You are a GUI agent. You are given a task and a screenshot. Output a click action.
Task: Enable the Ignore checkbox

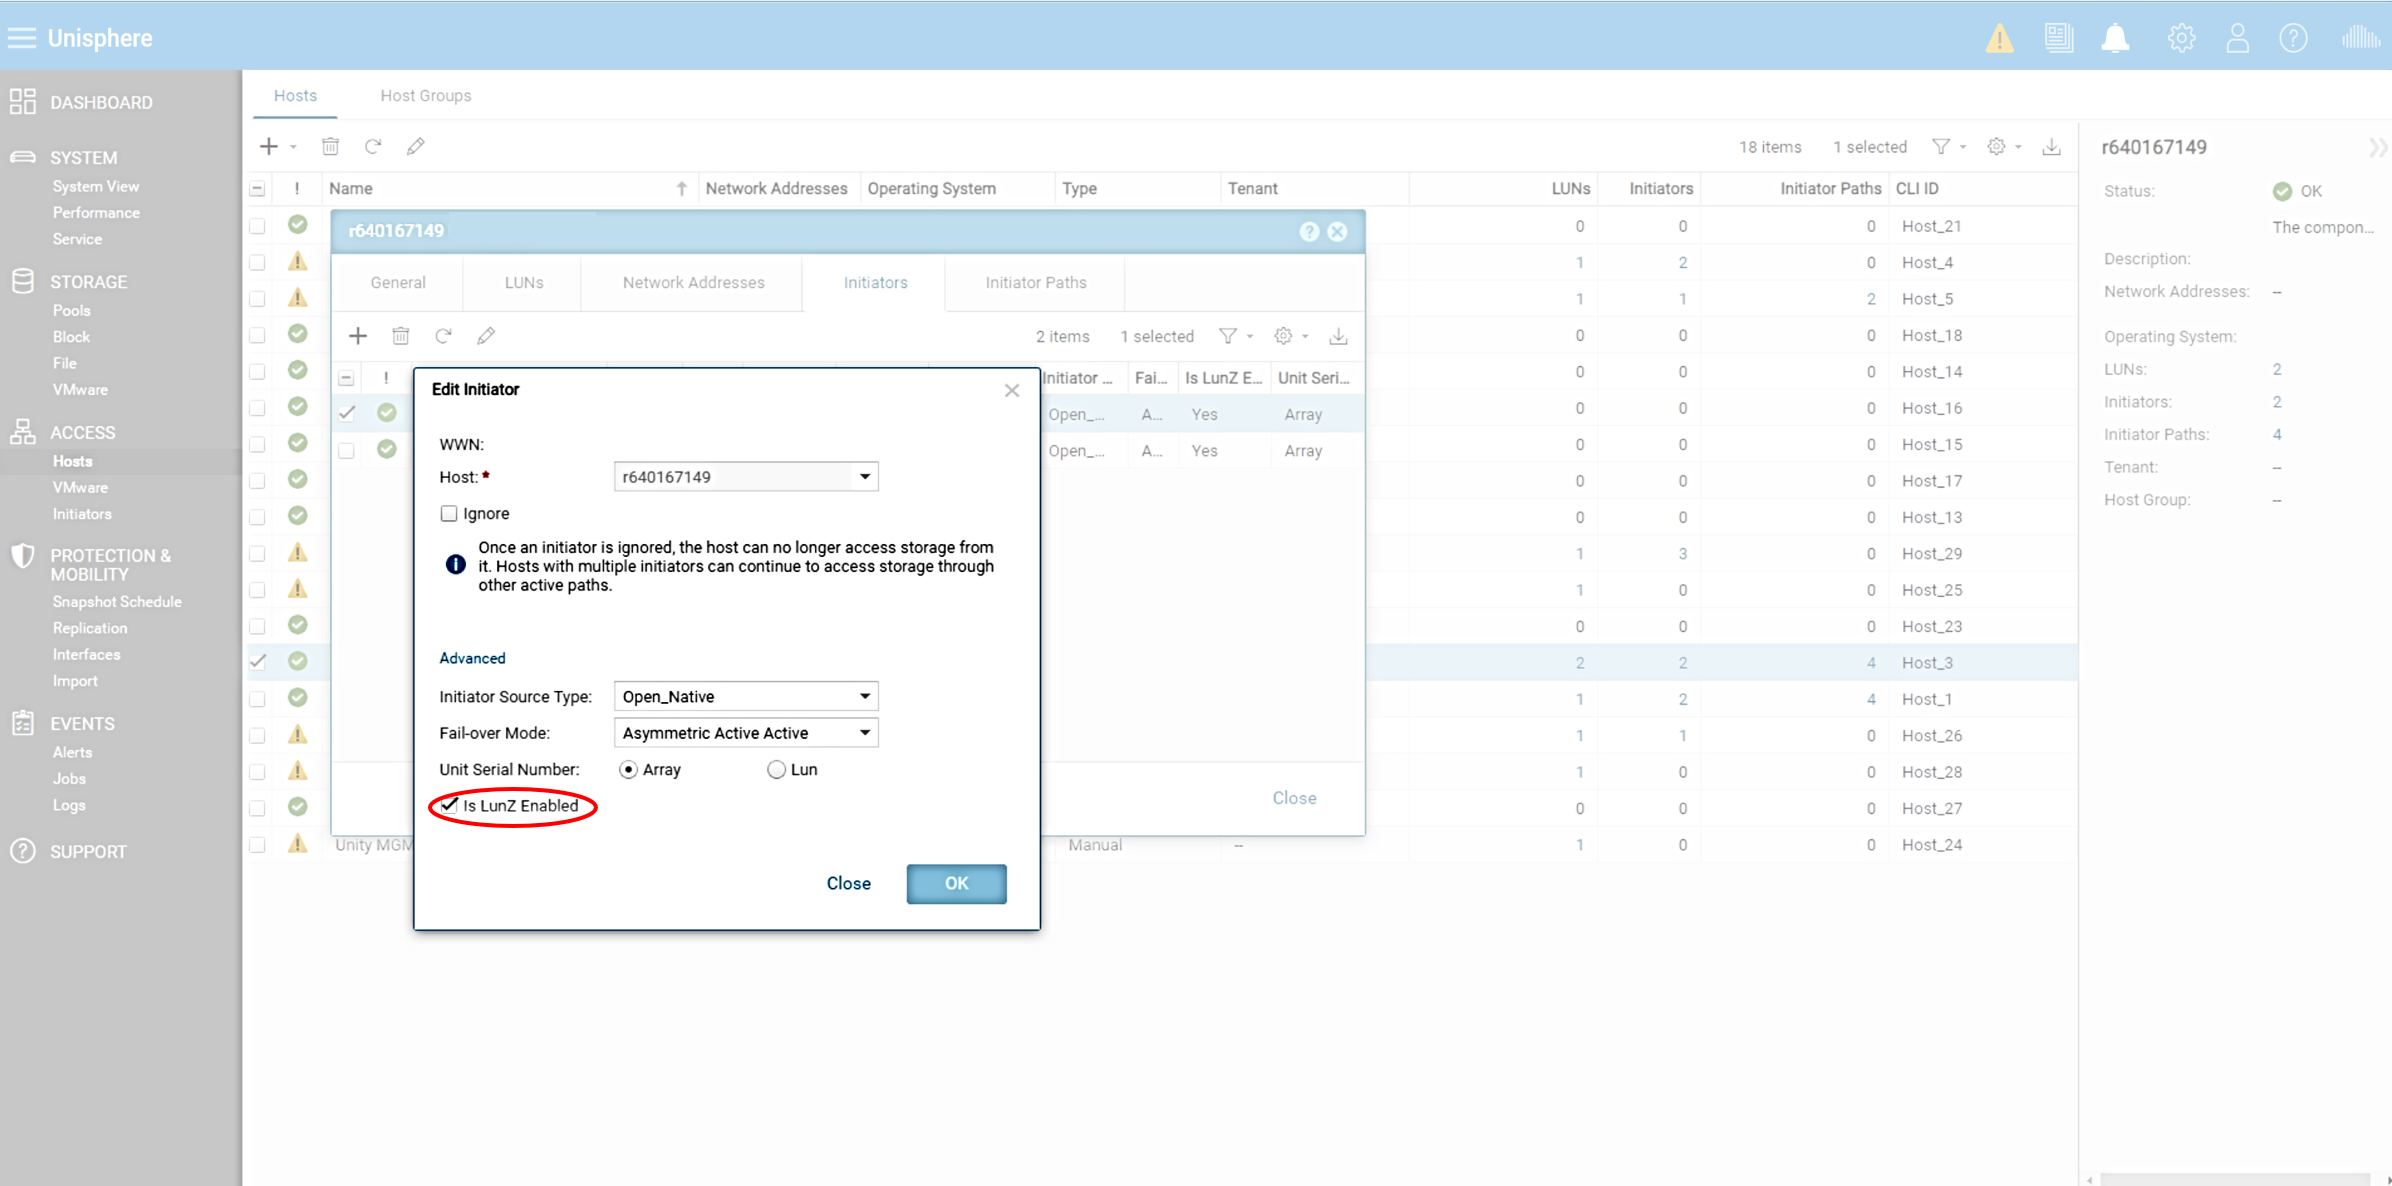(x=449, y=513)
